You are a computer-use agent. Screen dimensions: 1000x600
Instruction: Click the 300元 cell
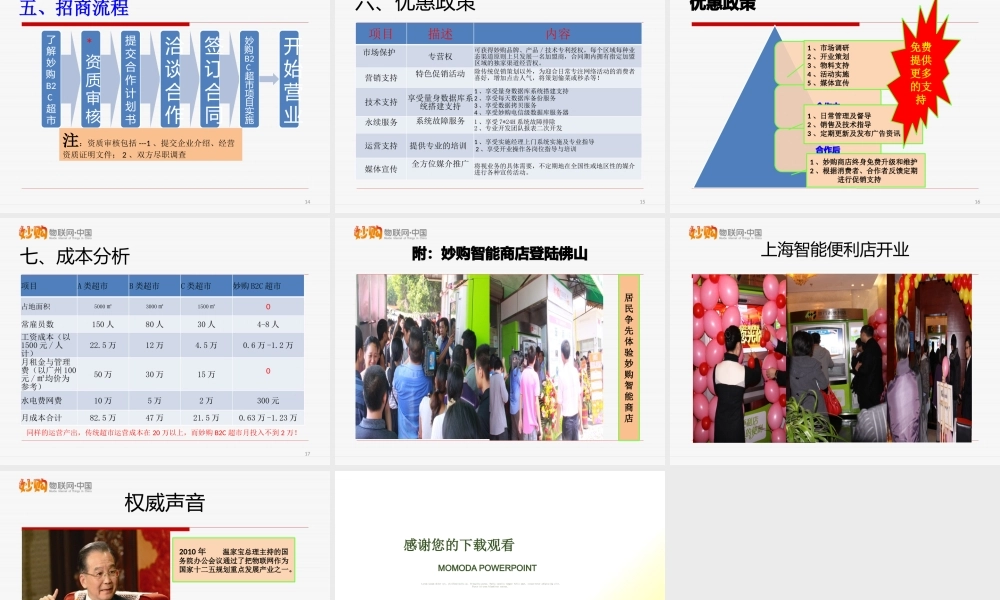coord(268,400)
